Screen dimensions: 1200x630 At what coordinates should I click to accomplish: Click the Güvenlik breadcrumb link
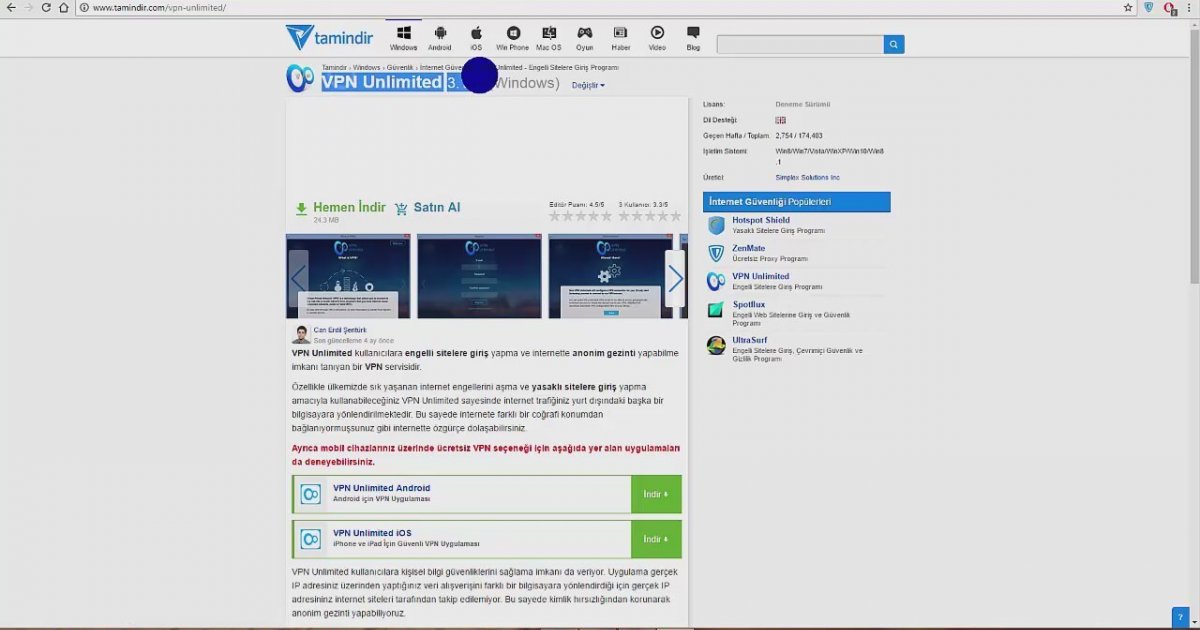400,67
